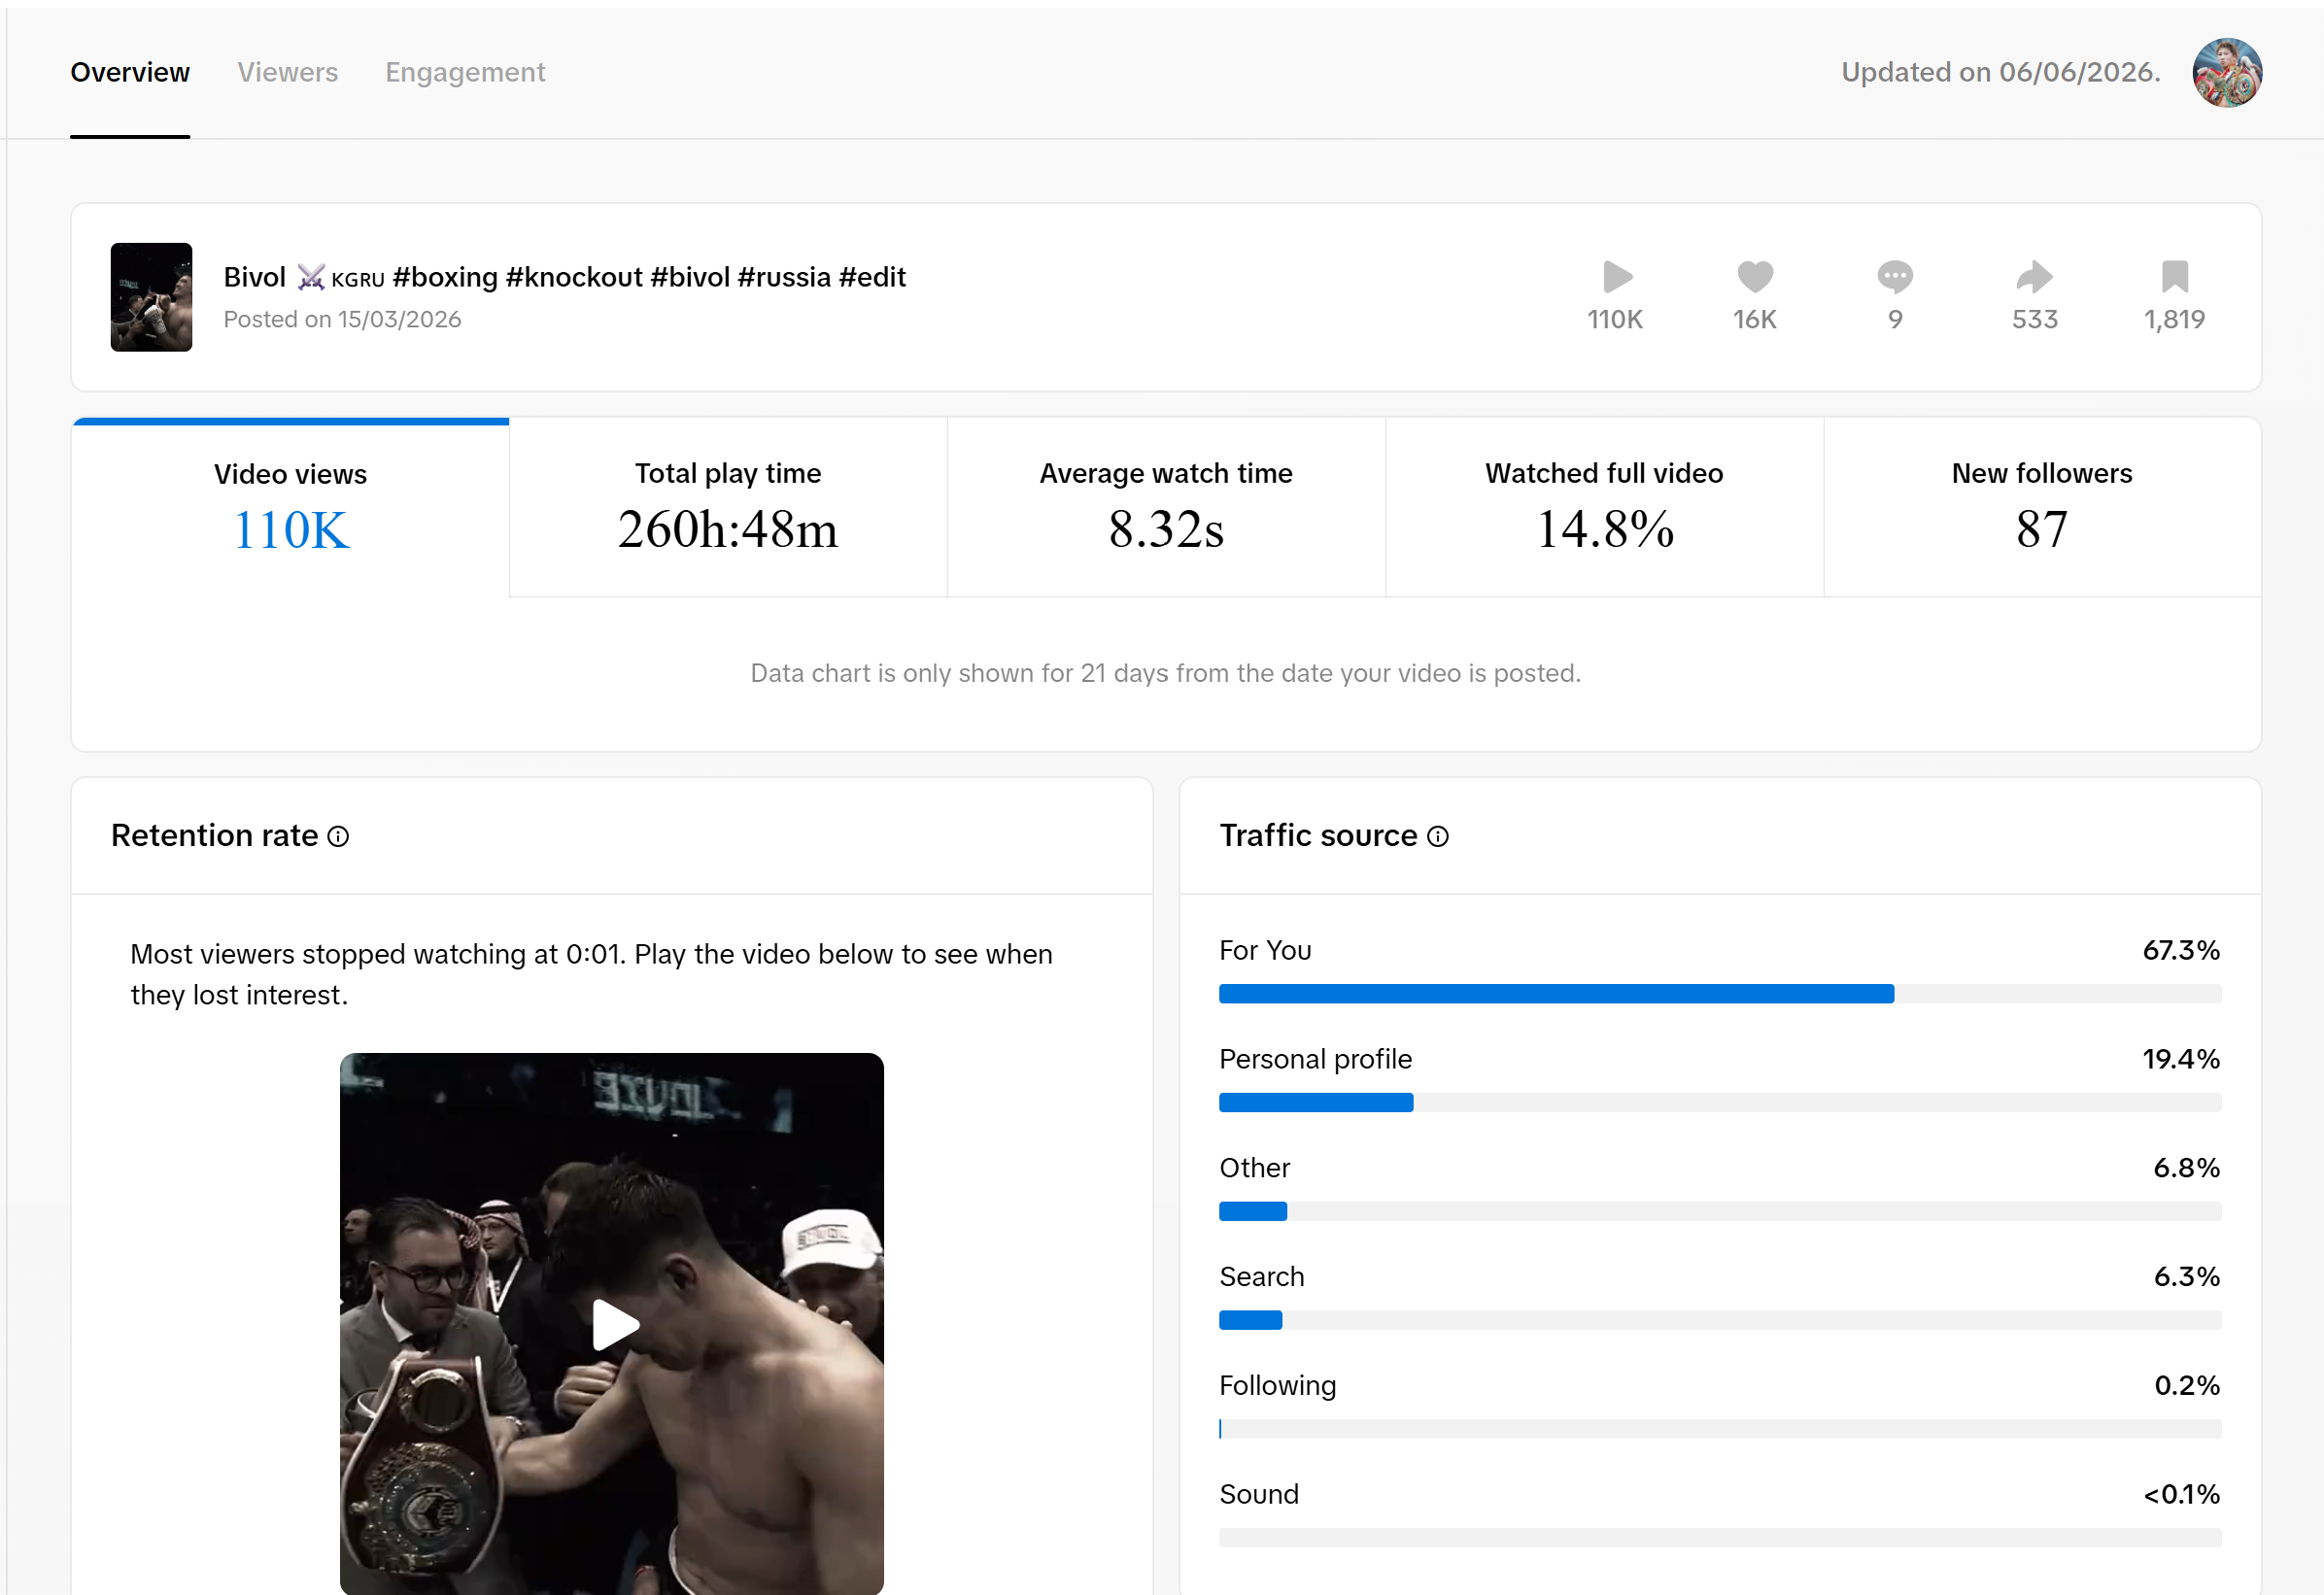Click the 0.2% Following value
The height and width of the screenshot is (1595, 2324).
click(x=2187, y=1387)
